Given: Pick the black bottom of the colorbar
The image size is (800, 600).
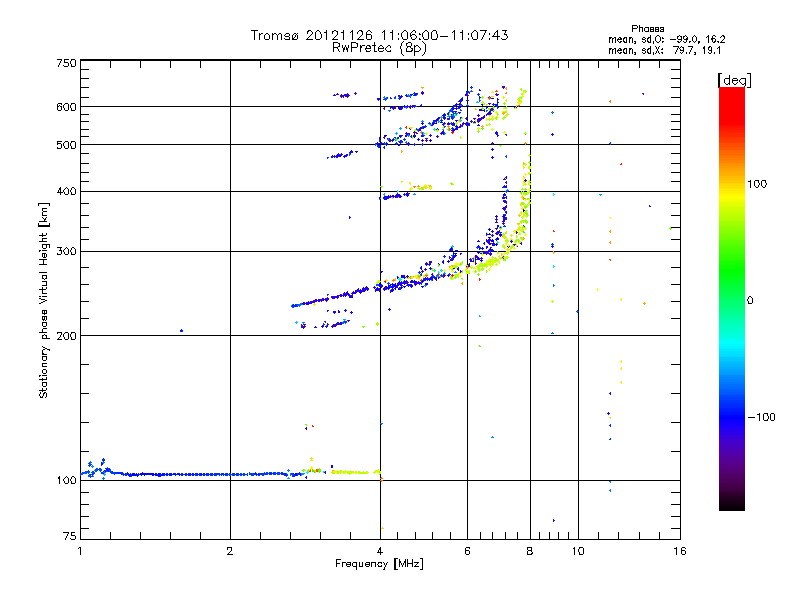Looking at the screenshot, I should tap(732, 503).
